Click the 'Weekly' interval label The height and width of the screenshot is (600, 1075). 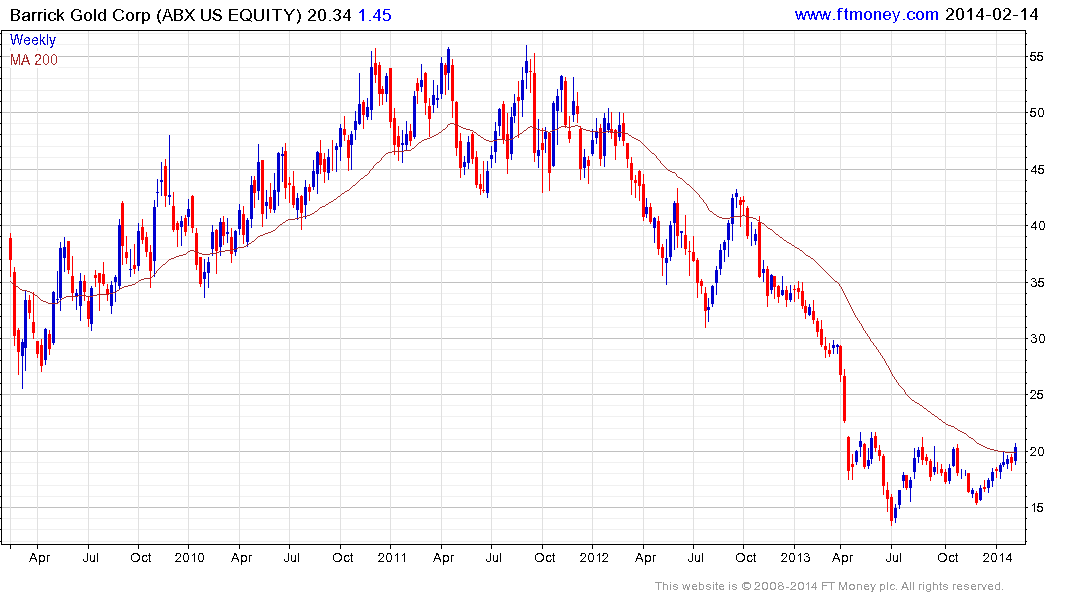(33, 40)
